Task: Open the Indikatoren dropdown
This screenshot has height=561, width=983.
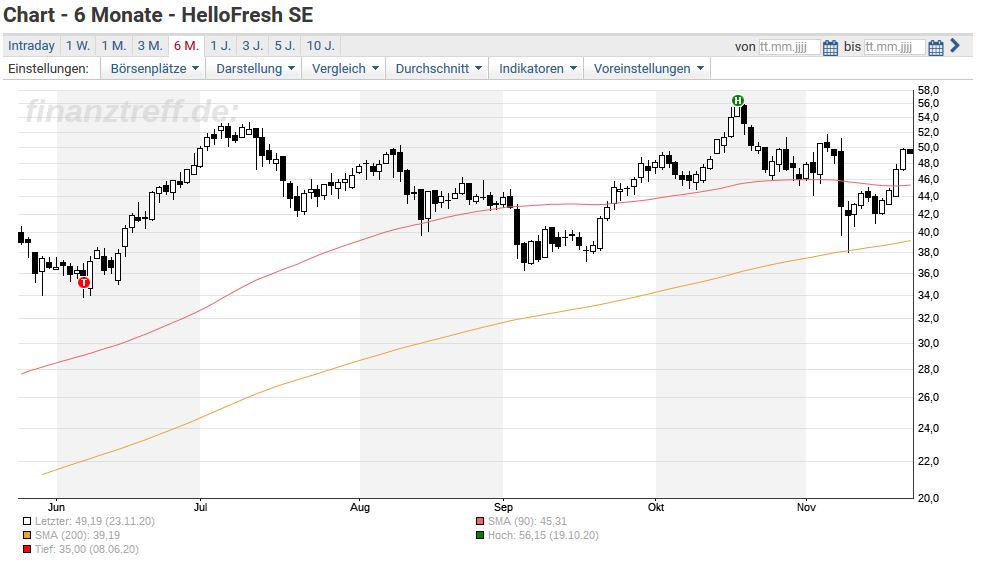Action: [537, 69]
